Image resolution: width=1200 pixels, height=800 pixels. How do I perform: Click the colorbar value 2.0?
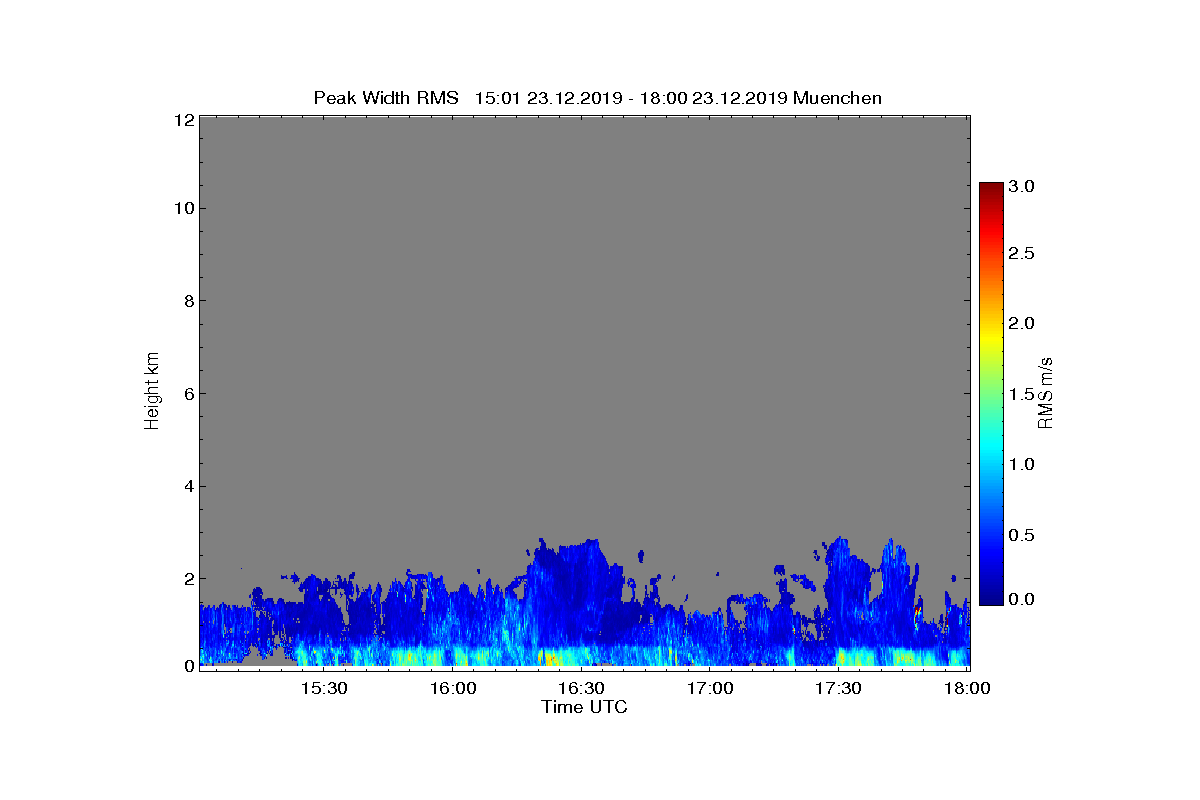tap(1021, 323)
